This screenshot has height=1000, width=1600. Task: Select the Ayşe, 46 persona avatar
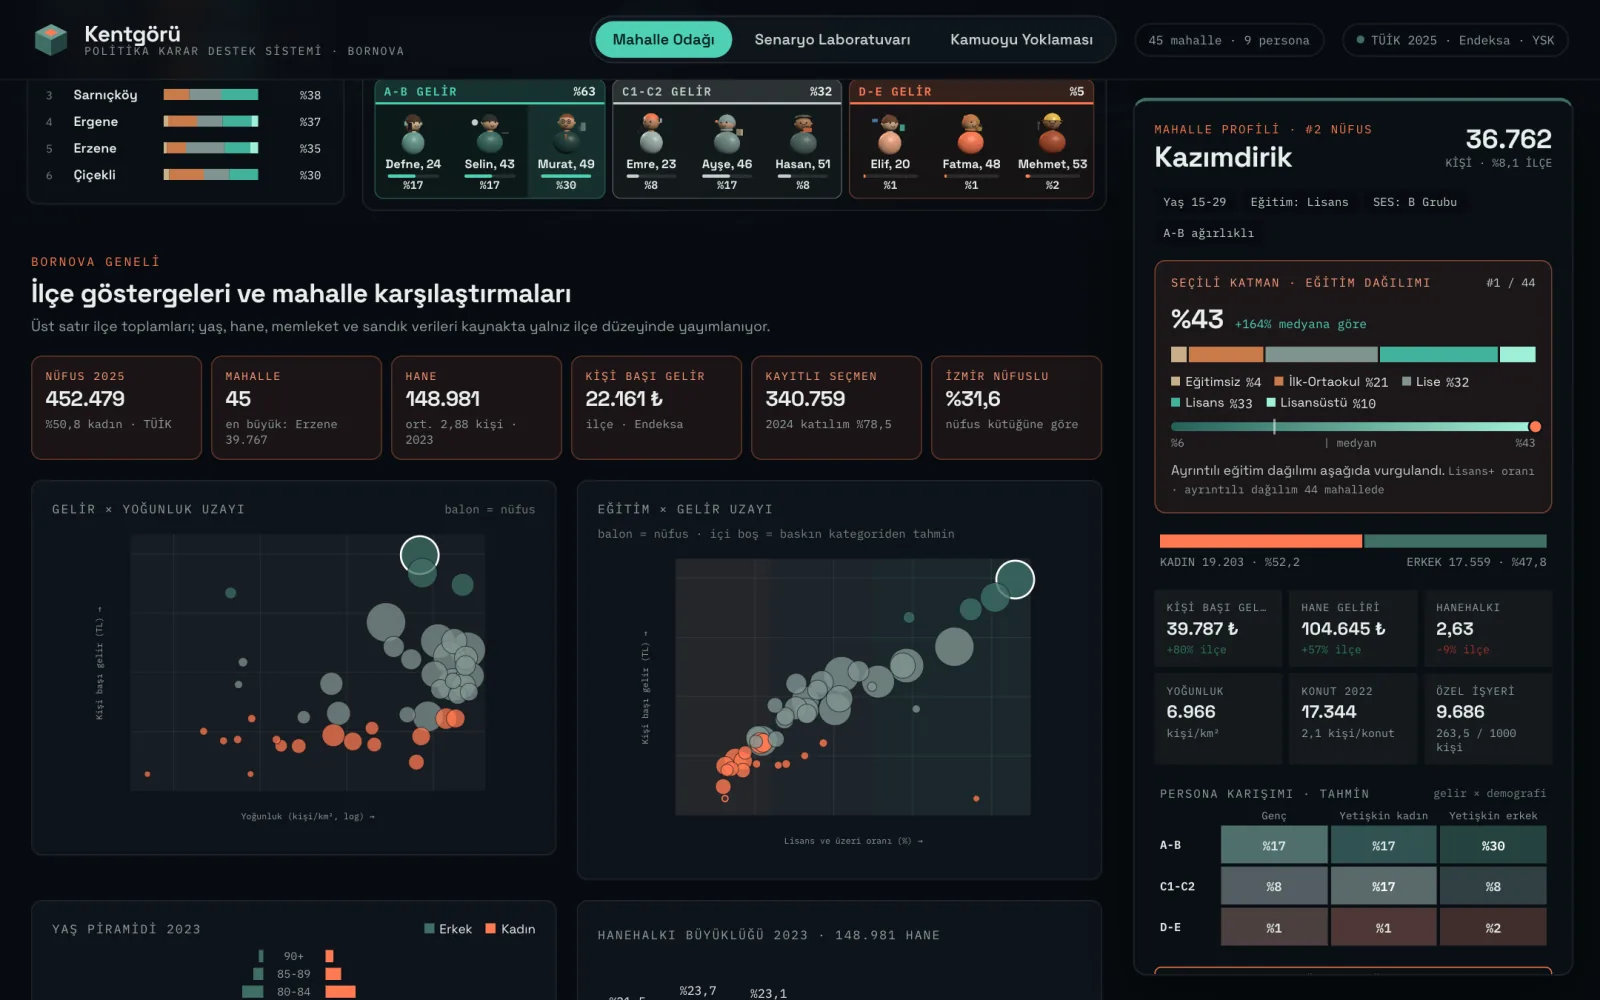[727, 133]
